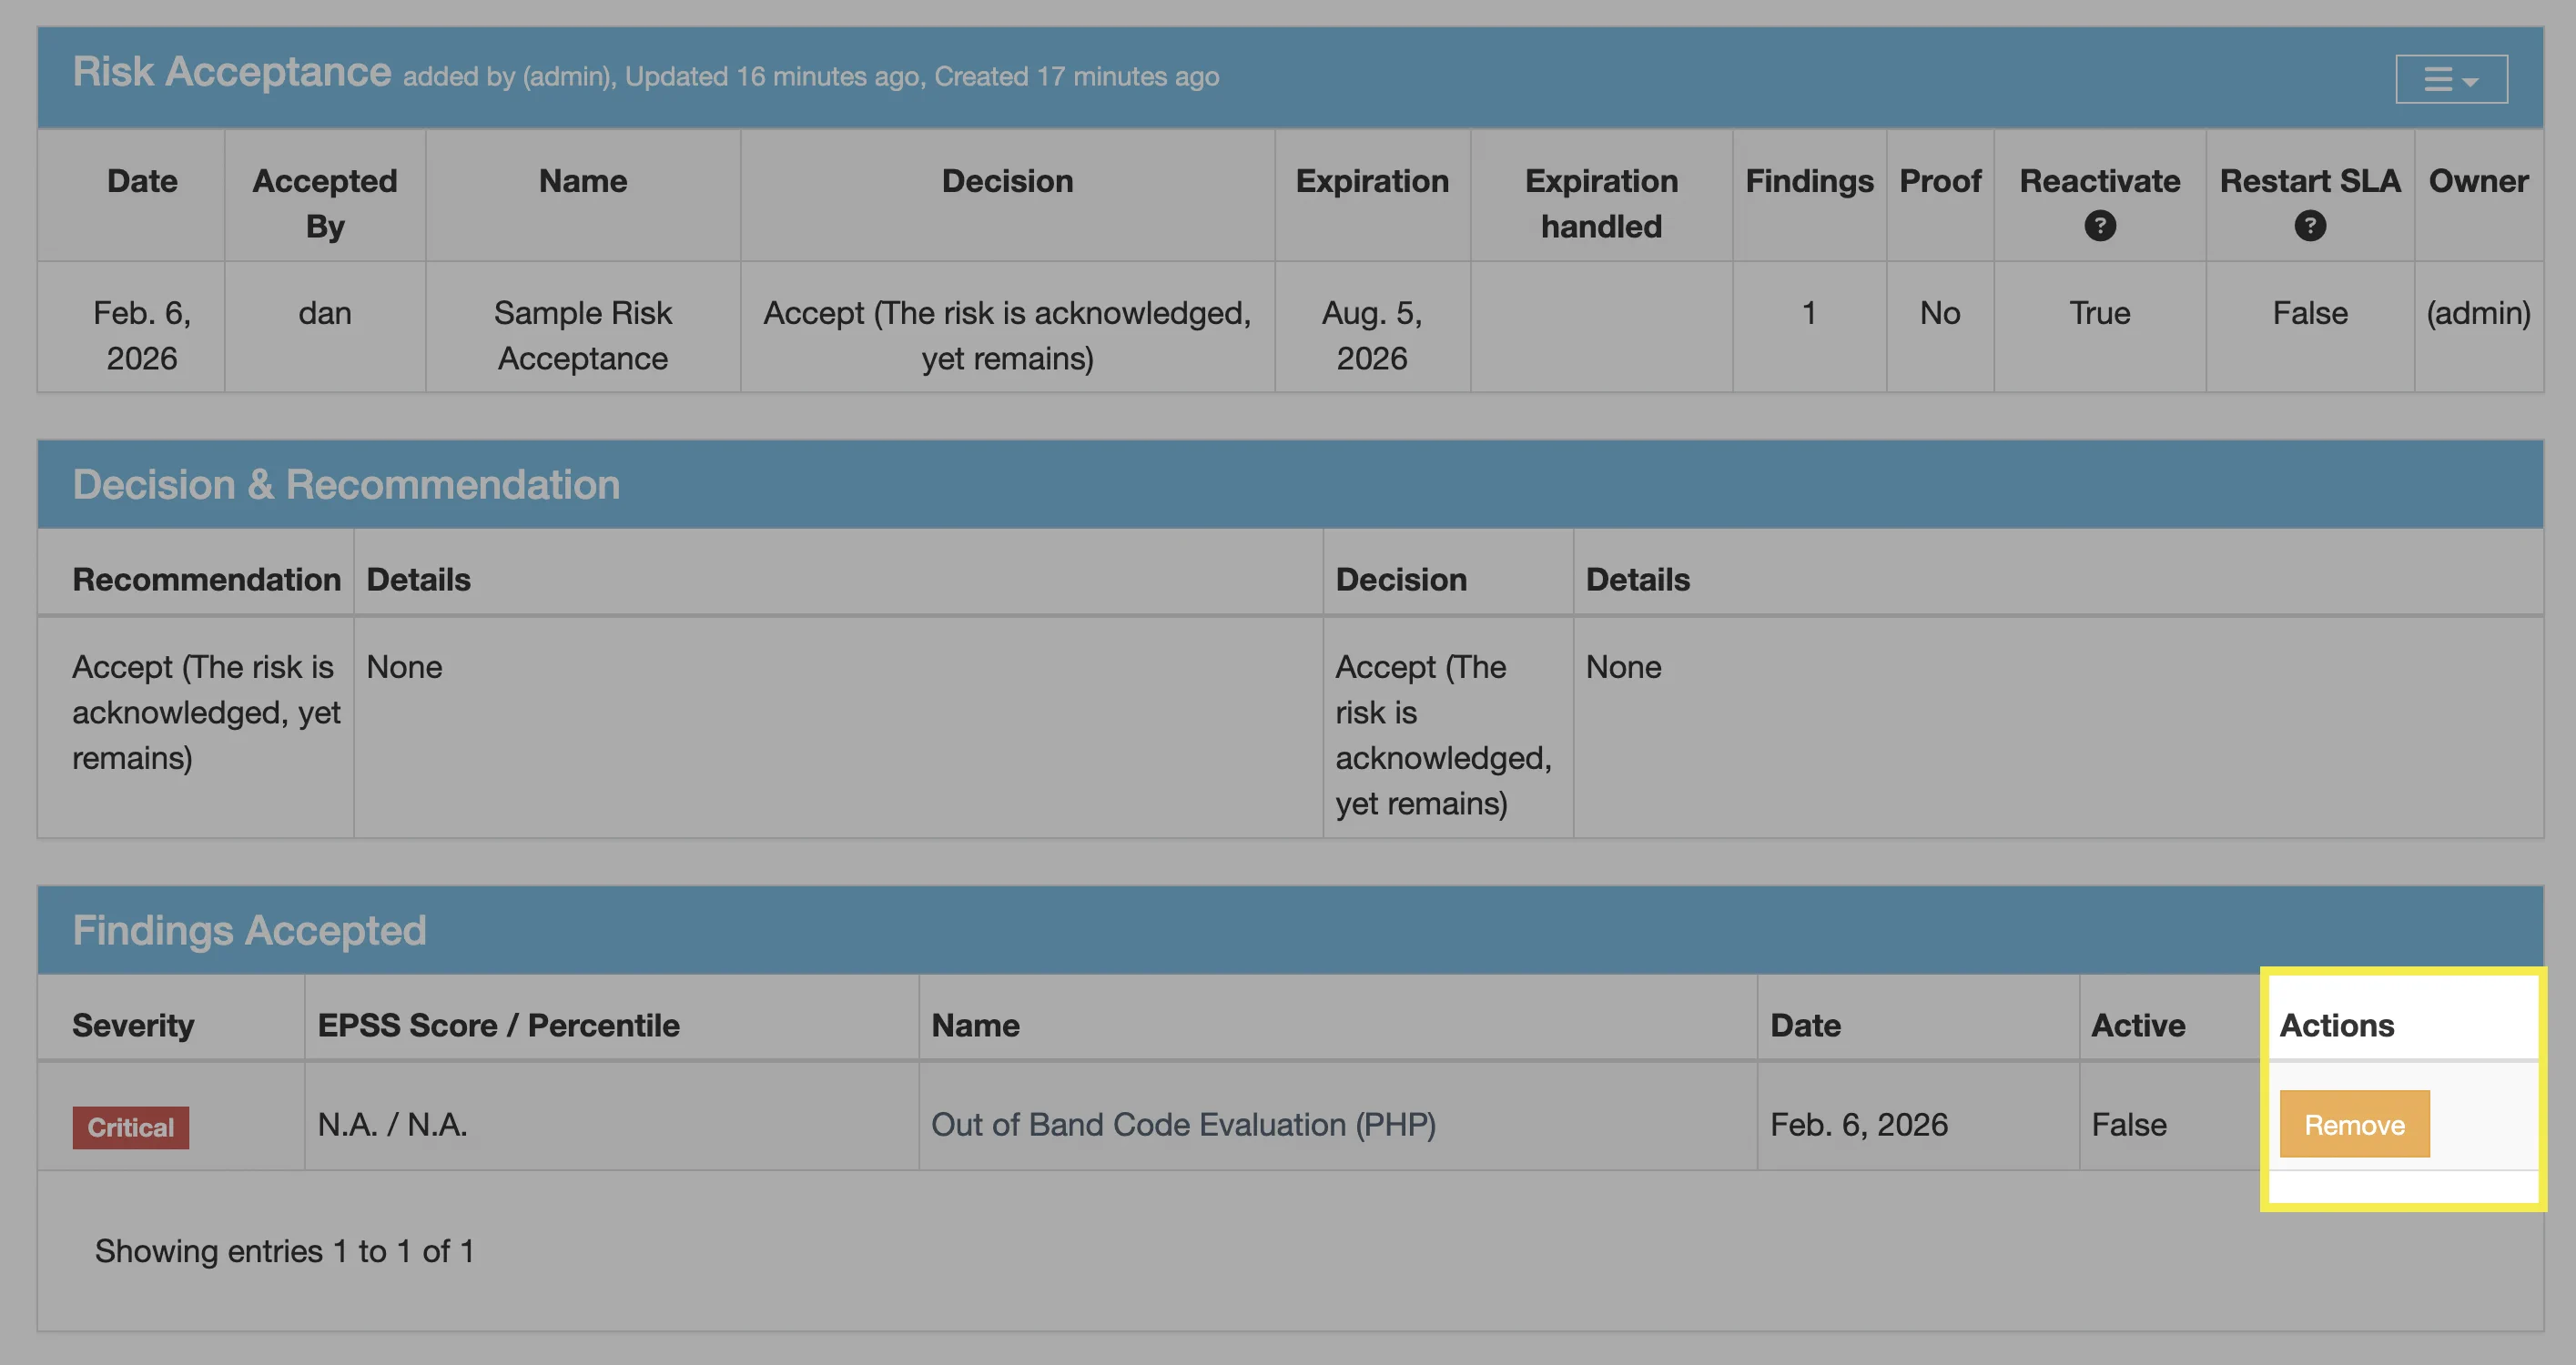
Task: Click the Reactivate value True cell
Action: (2099, 313)
